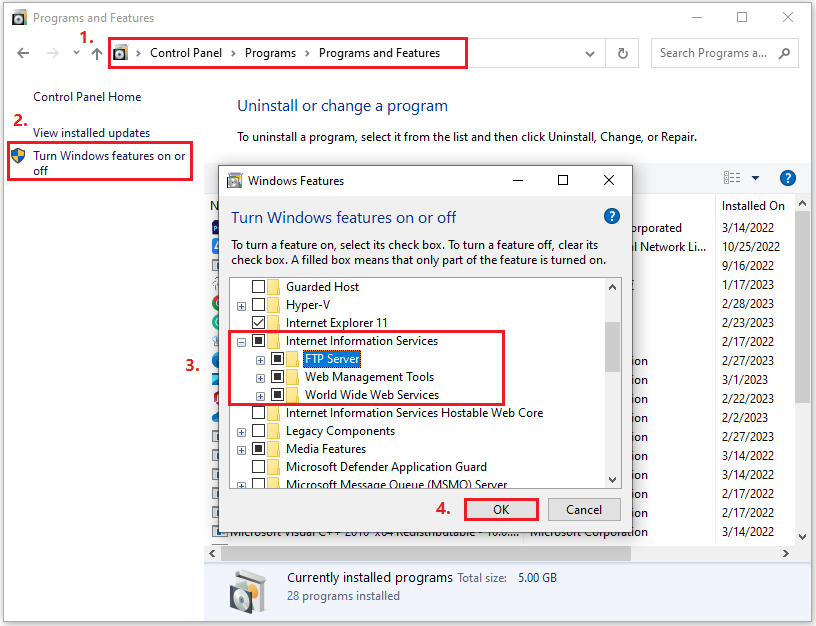The height and width of the screenshot is (626, 816).
Task: Open the address bar history dropdown
Action: tap(590, 54)
